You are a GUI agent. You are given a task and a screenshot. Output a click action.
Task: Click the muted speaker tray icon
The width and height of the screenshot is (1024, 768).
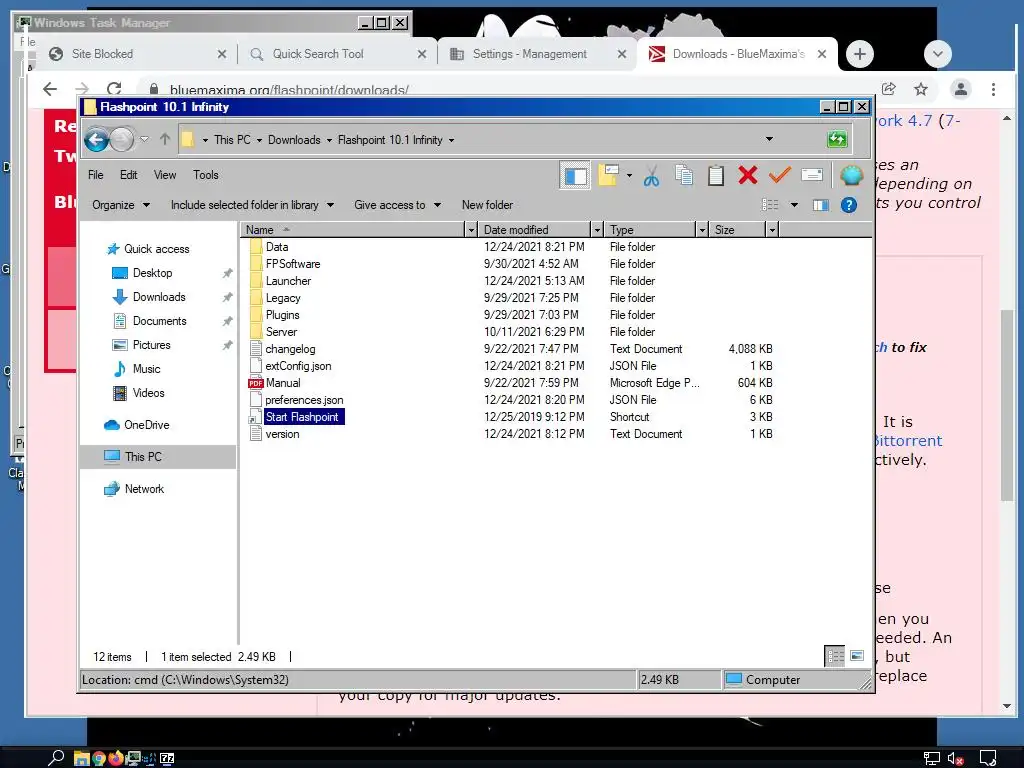pos(955,758)
